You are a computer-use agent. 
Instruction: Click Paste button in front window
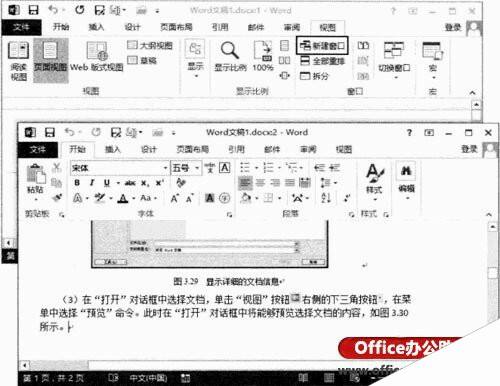tap(35, 182)
